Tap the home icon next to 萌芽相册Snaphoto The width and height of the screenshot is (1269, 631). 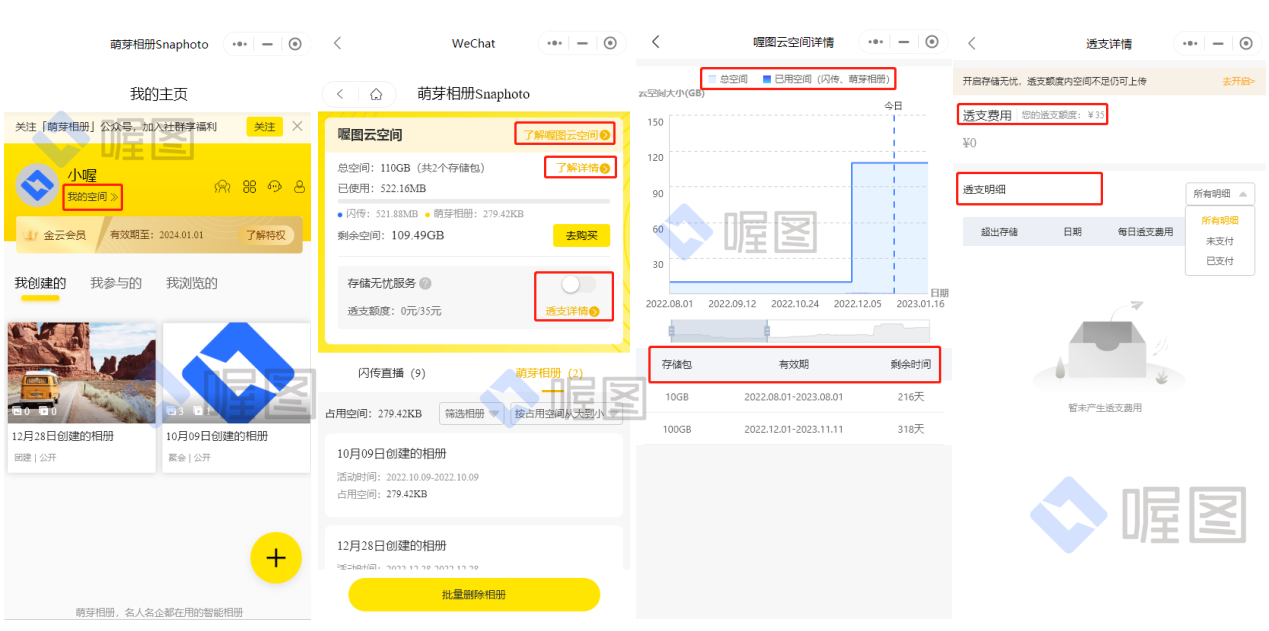376,94
